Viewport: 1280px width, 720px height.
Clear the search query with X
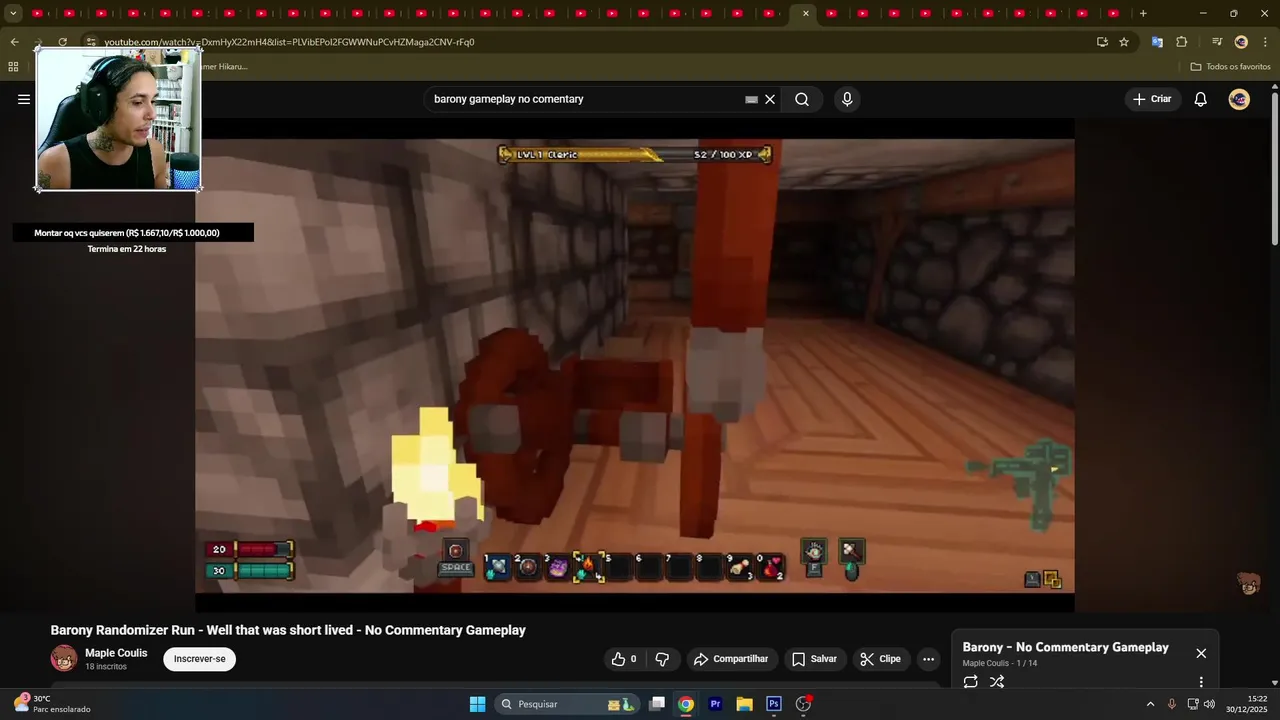tap(770, 99)
